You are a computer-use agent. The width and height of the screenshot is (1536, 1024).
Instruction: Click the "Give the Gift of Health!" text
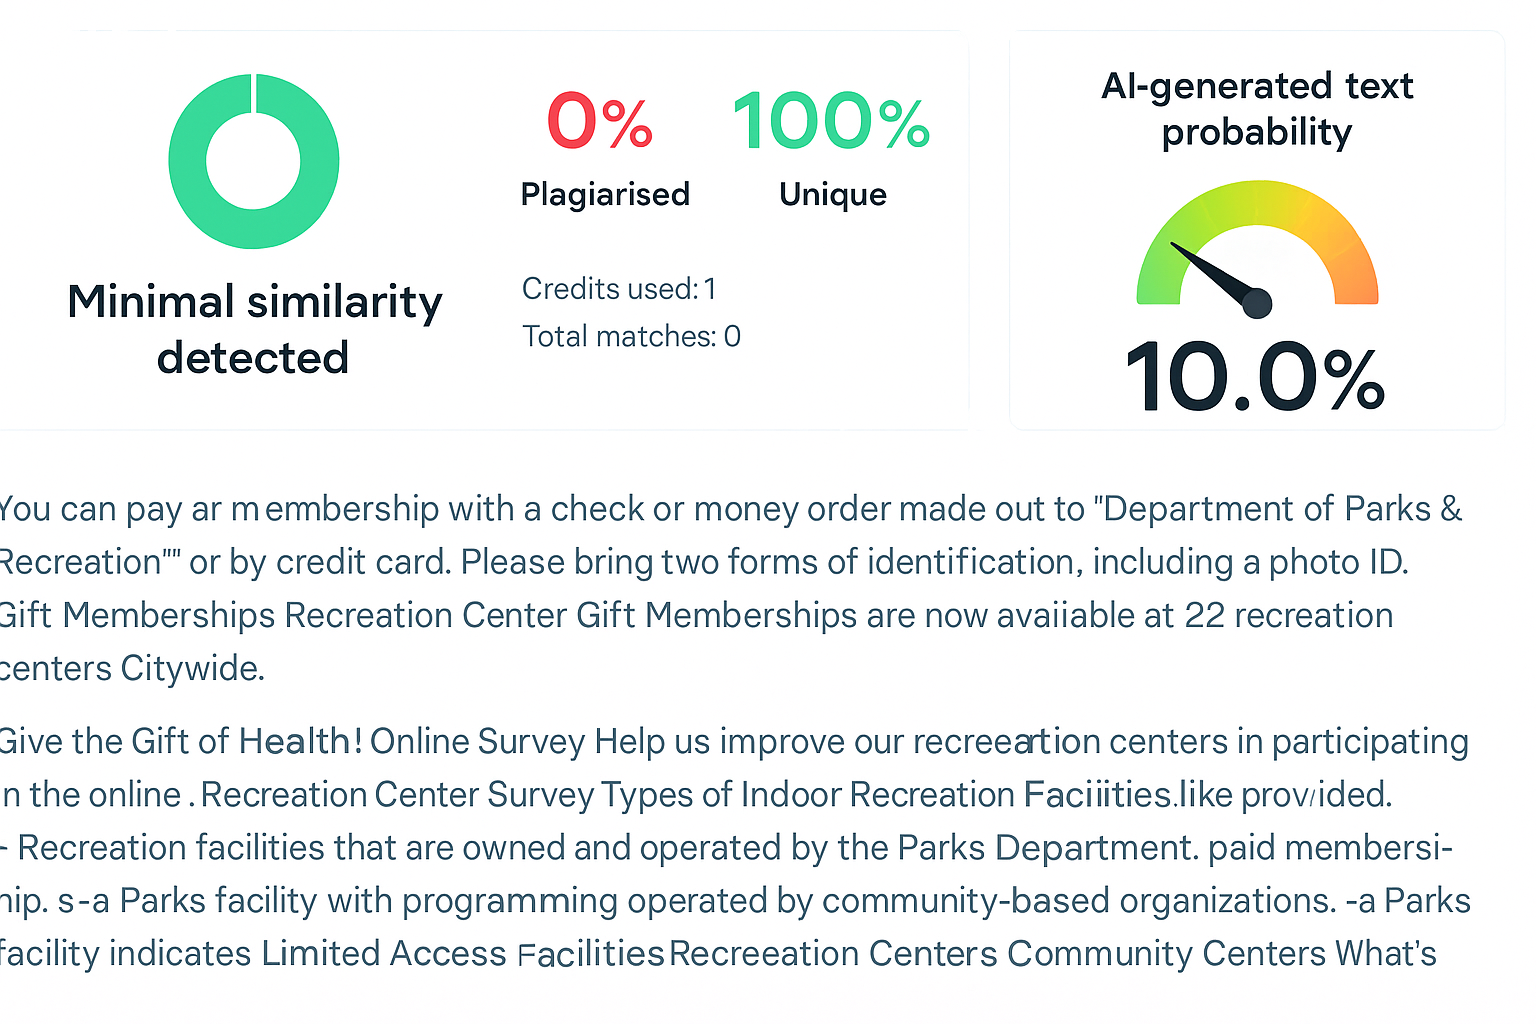pos(180,742)
